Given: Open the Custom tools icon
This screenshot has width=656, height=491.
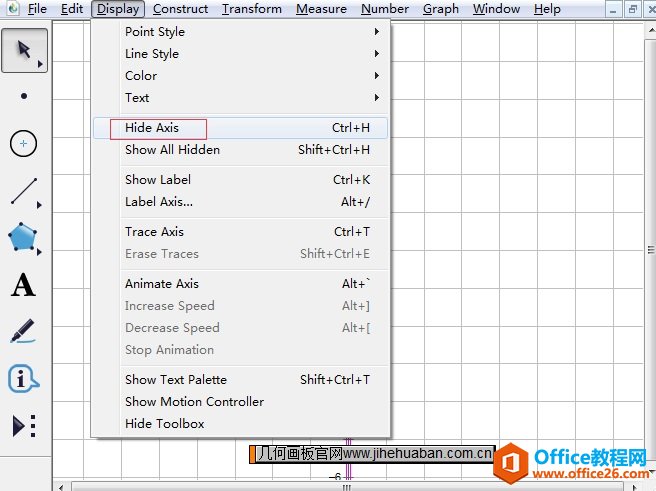Looking at the screenshot, I should (x=24, y=426).
